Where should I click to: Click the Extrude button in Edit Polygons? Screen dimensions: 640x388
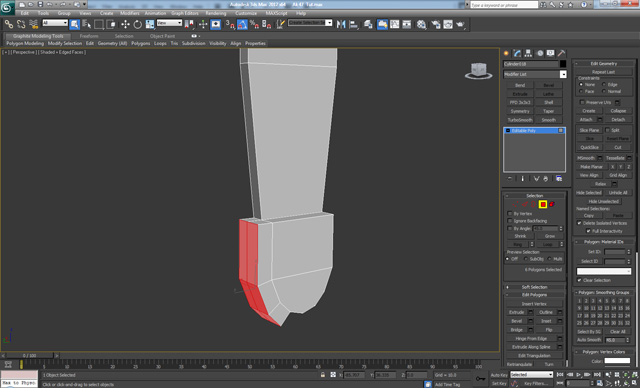[516, 312]
